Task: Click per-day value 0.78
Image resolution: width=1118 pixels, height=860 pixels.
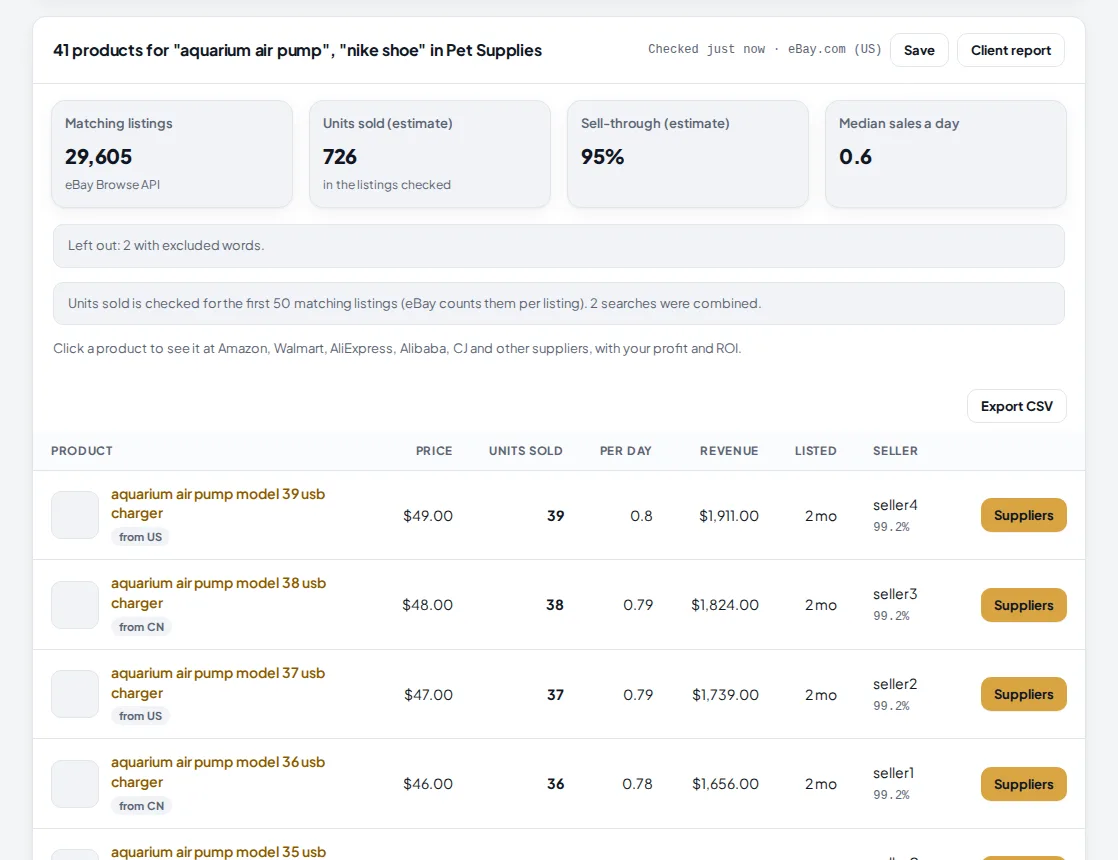Action: click(637, 784)
